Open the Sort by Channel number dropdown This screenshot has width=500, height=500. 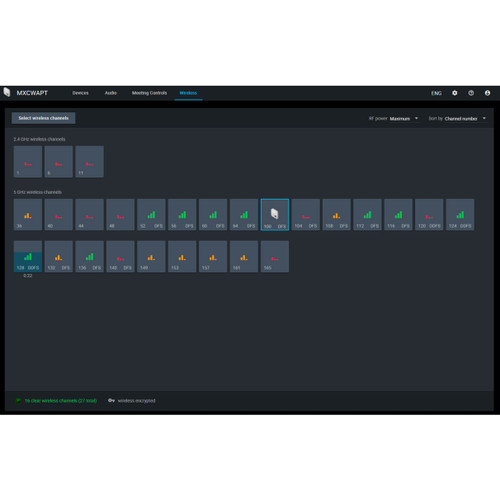[x=465, y=119]
